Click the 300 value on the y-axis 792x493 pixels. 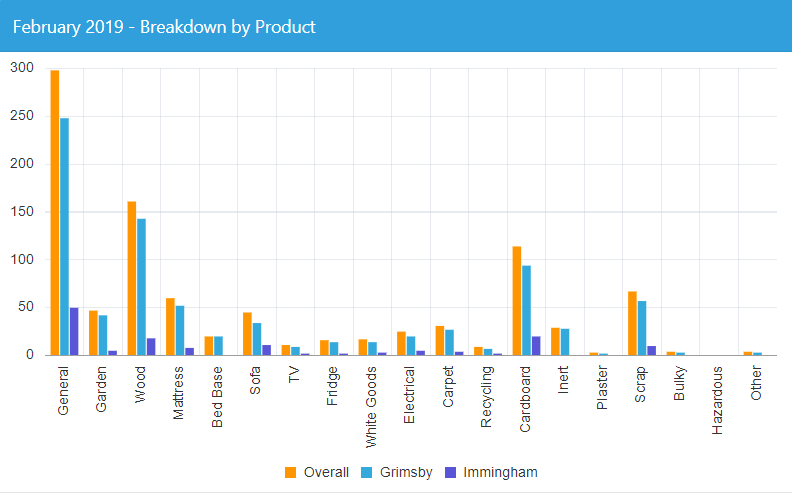tap(22, 68)
